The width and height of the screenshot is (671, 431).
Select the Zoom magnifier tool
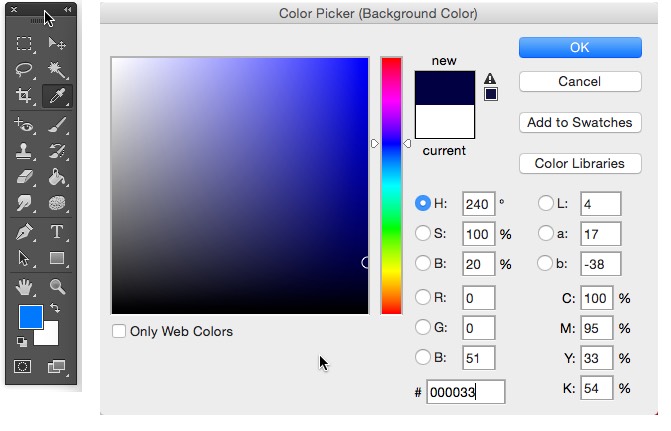[57, 288]
